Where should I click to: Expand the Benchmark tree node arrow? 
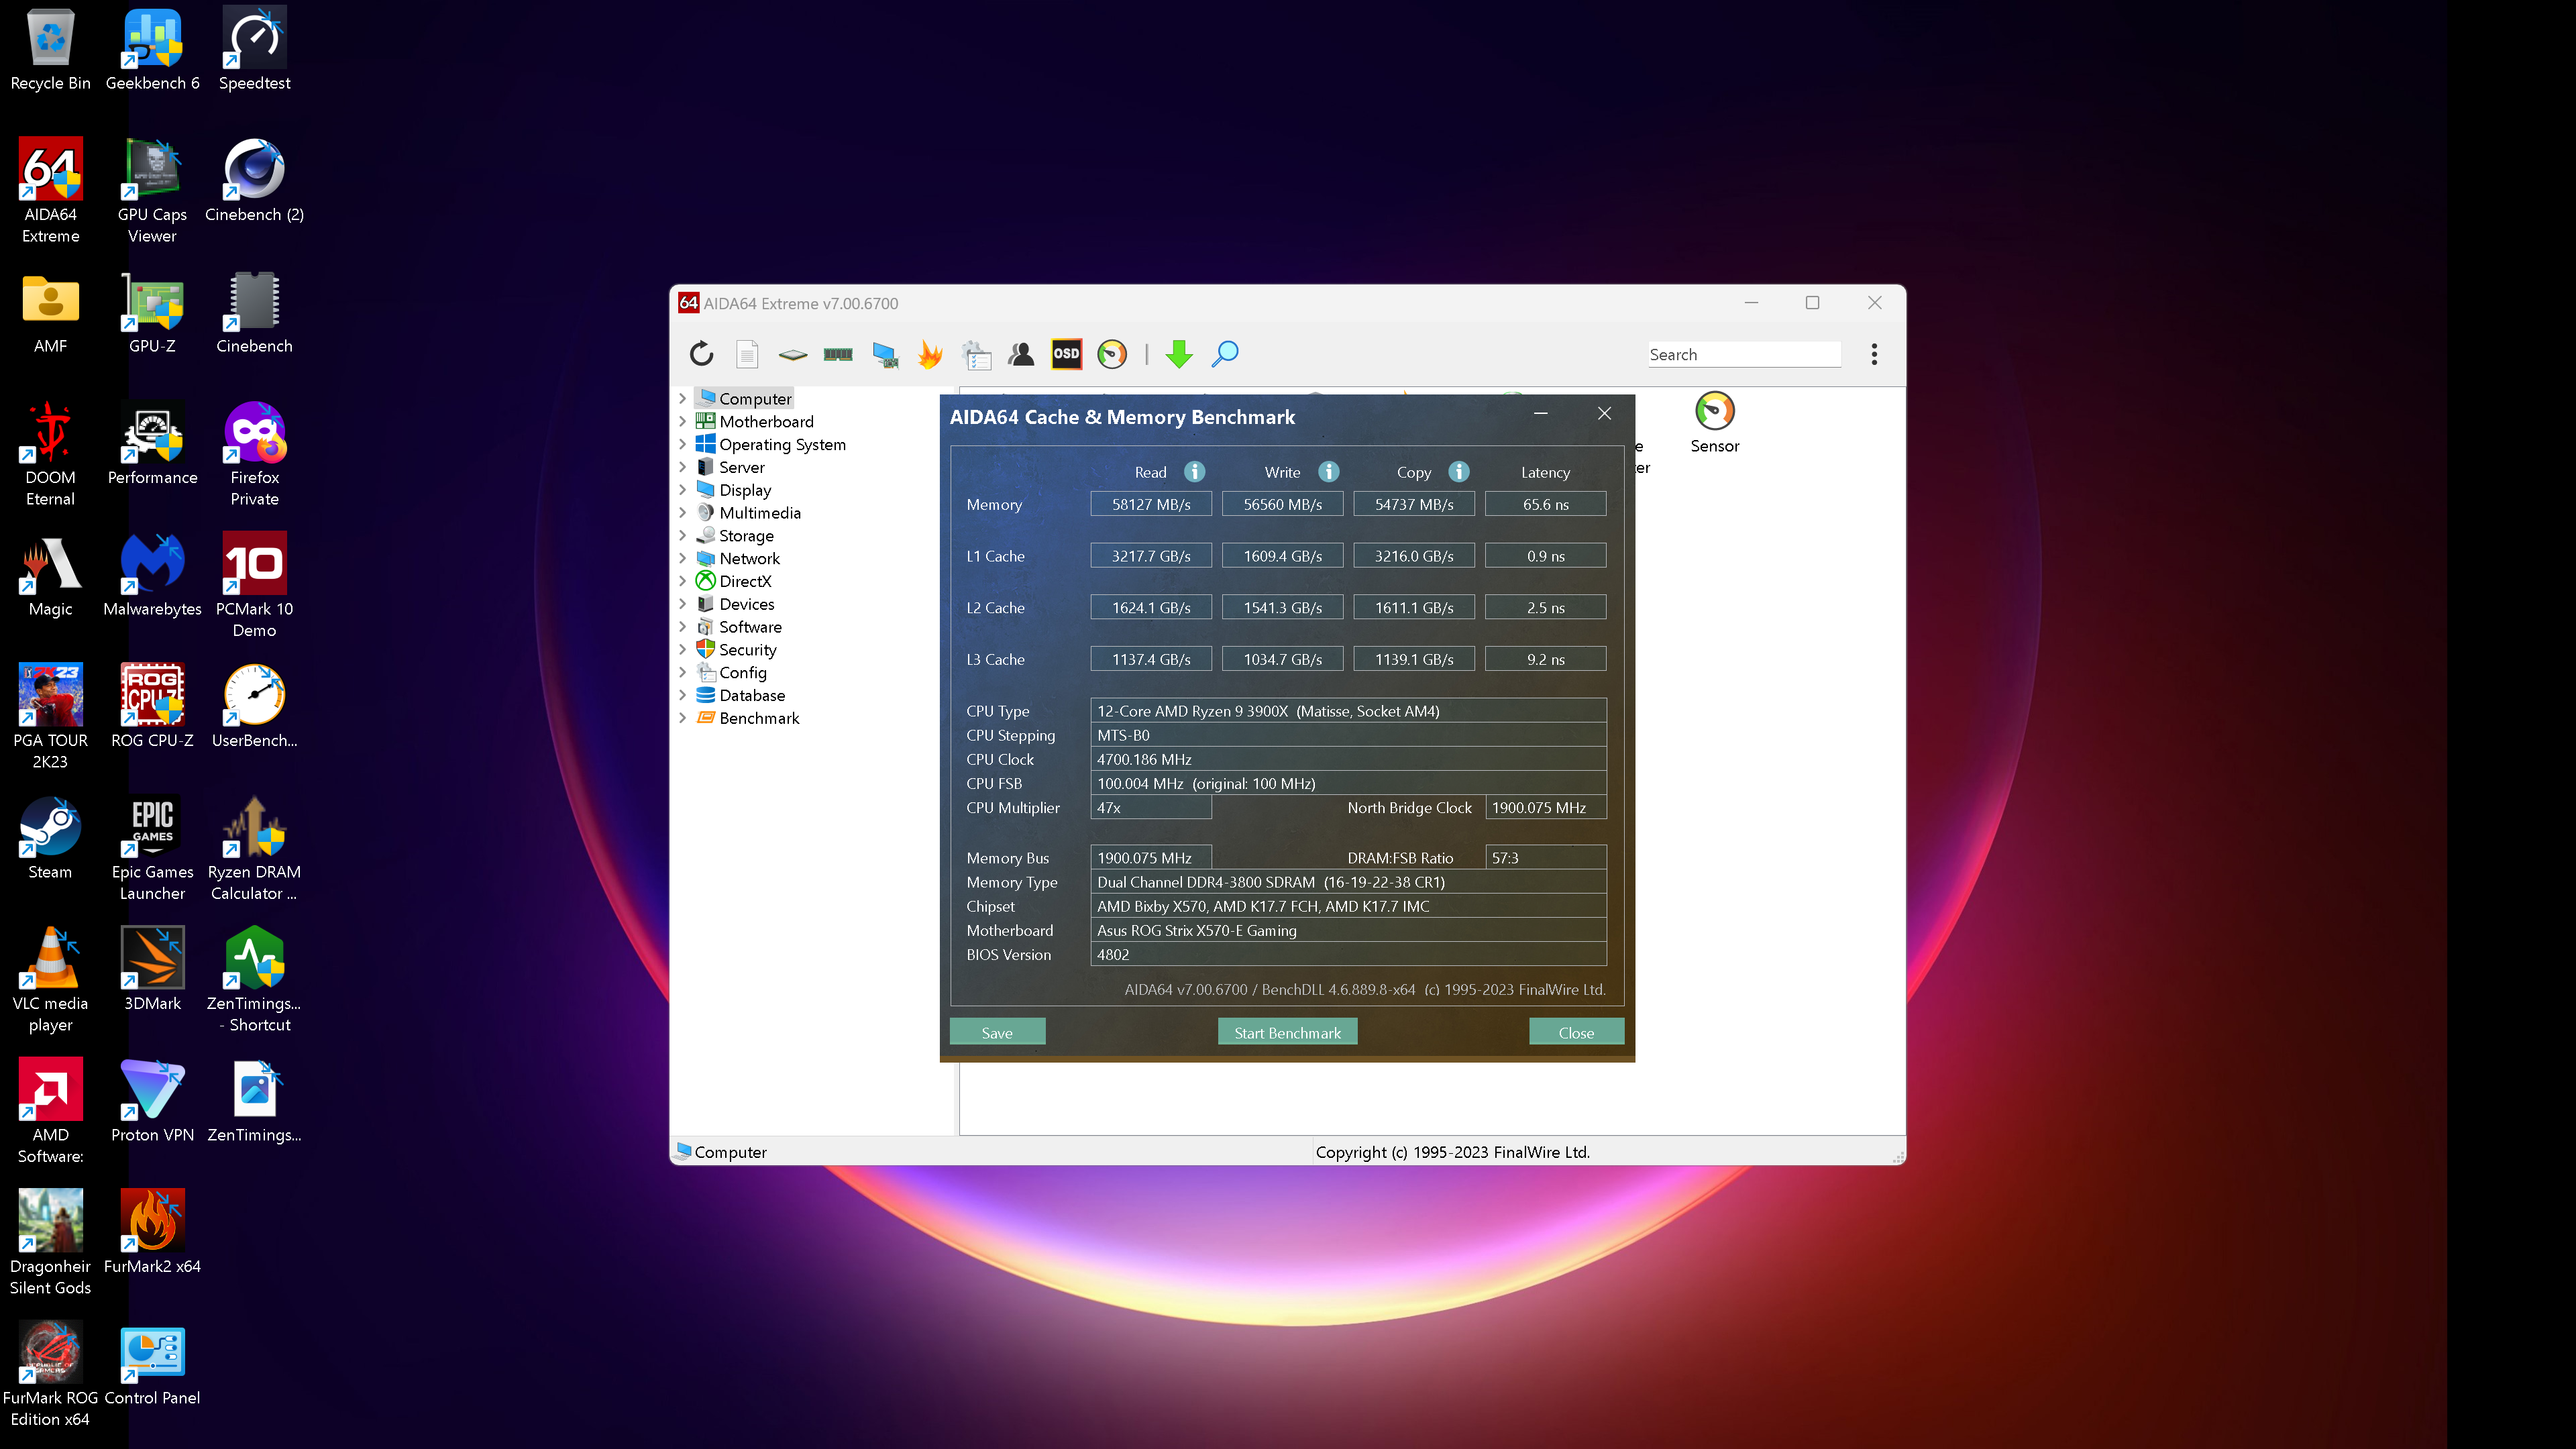point(683,718)
